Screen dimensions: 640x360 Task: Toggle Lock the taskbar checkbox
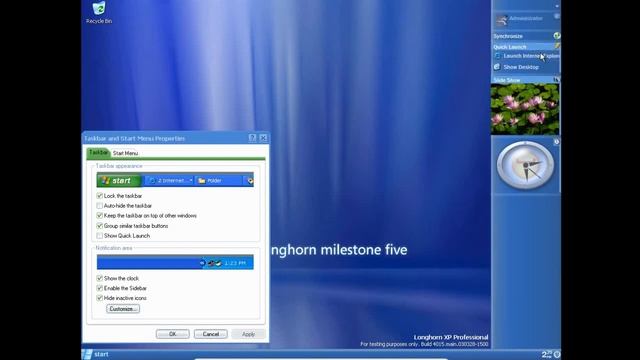click(99, 196)
